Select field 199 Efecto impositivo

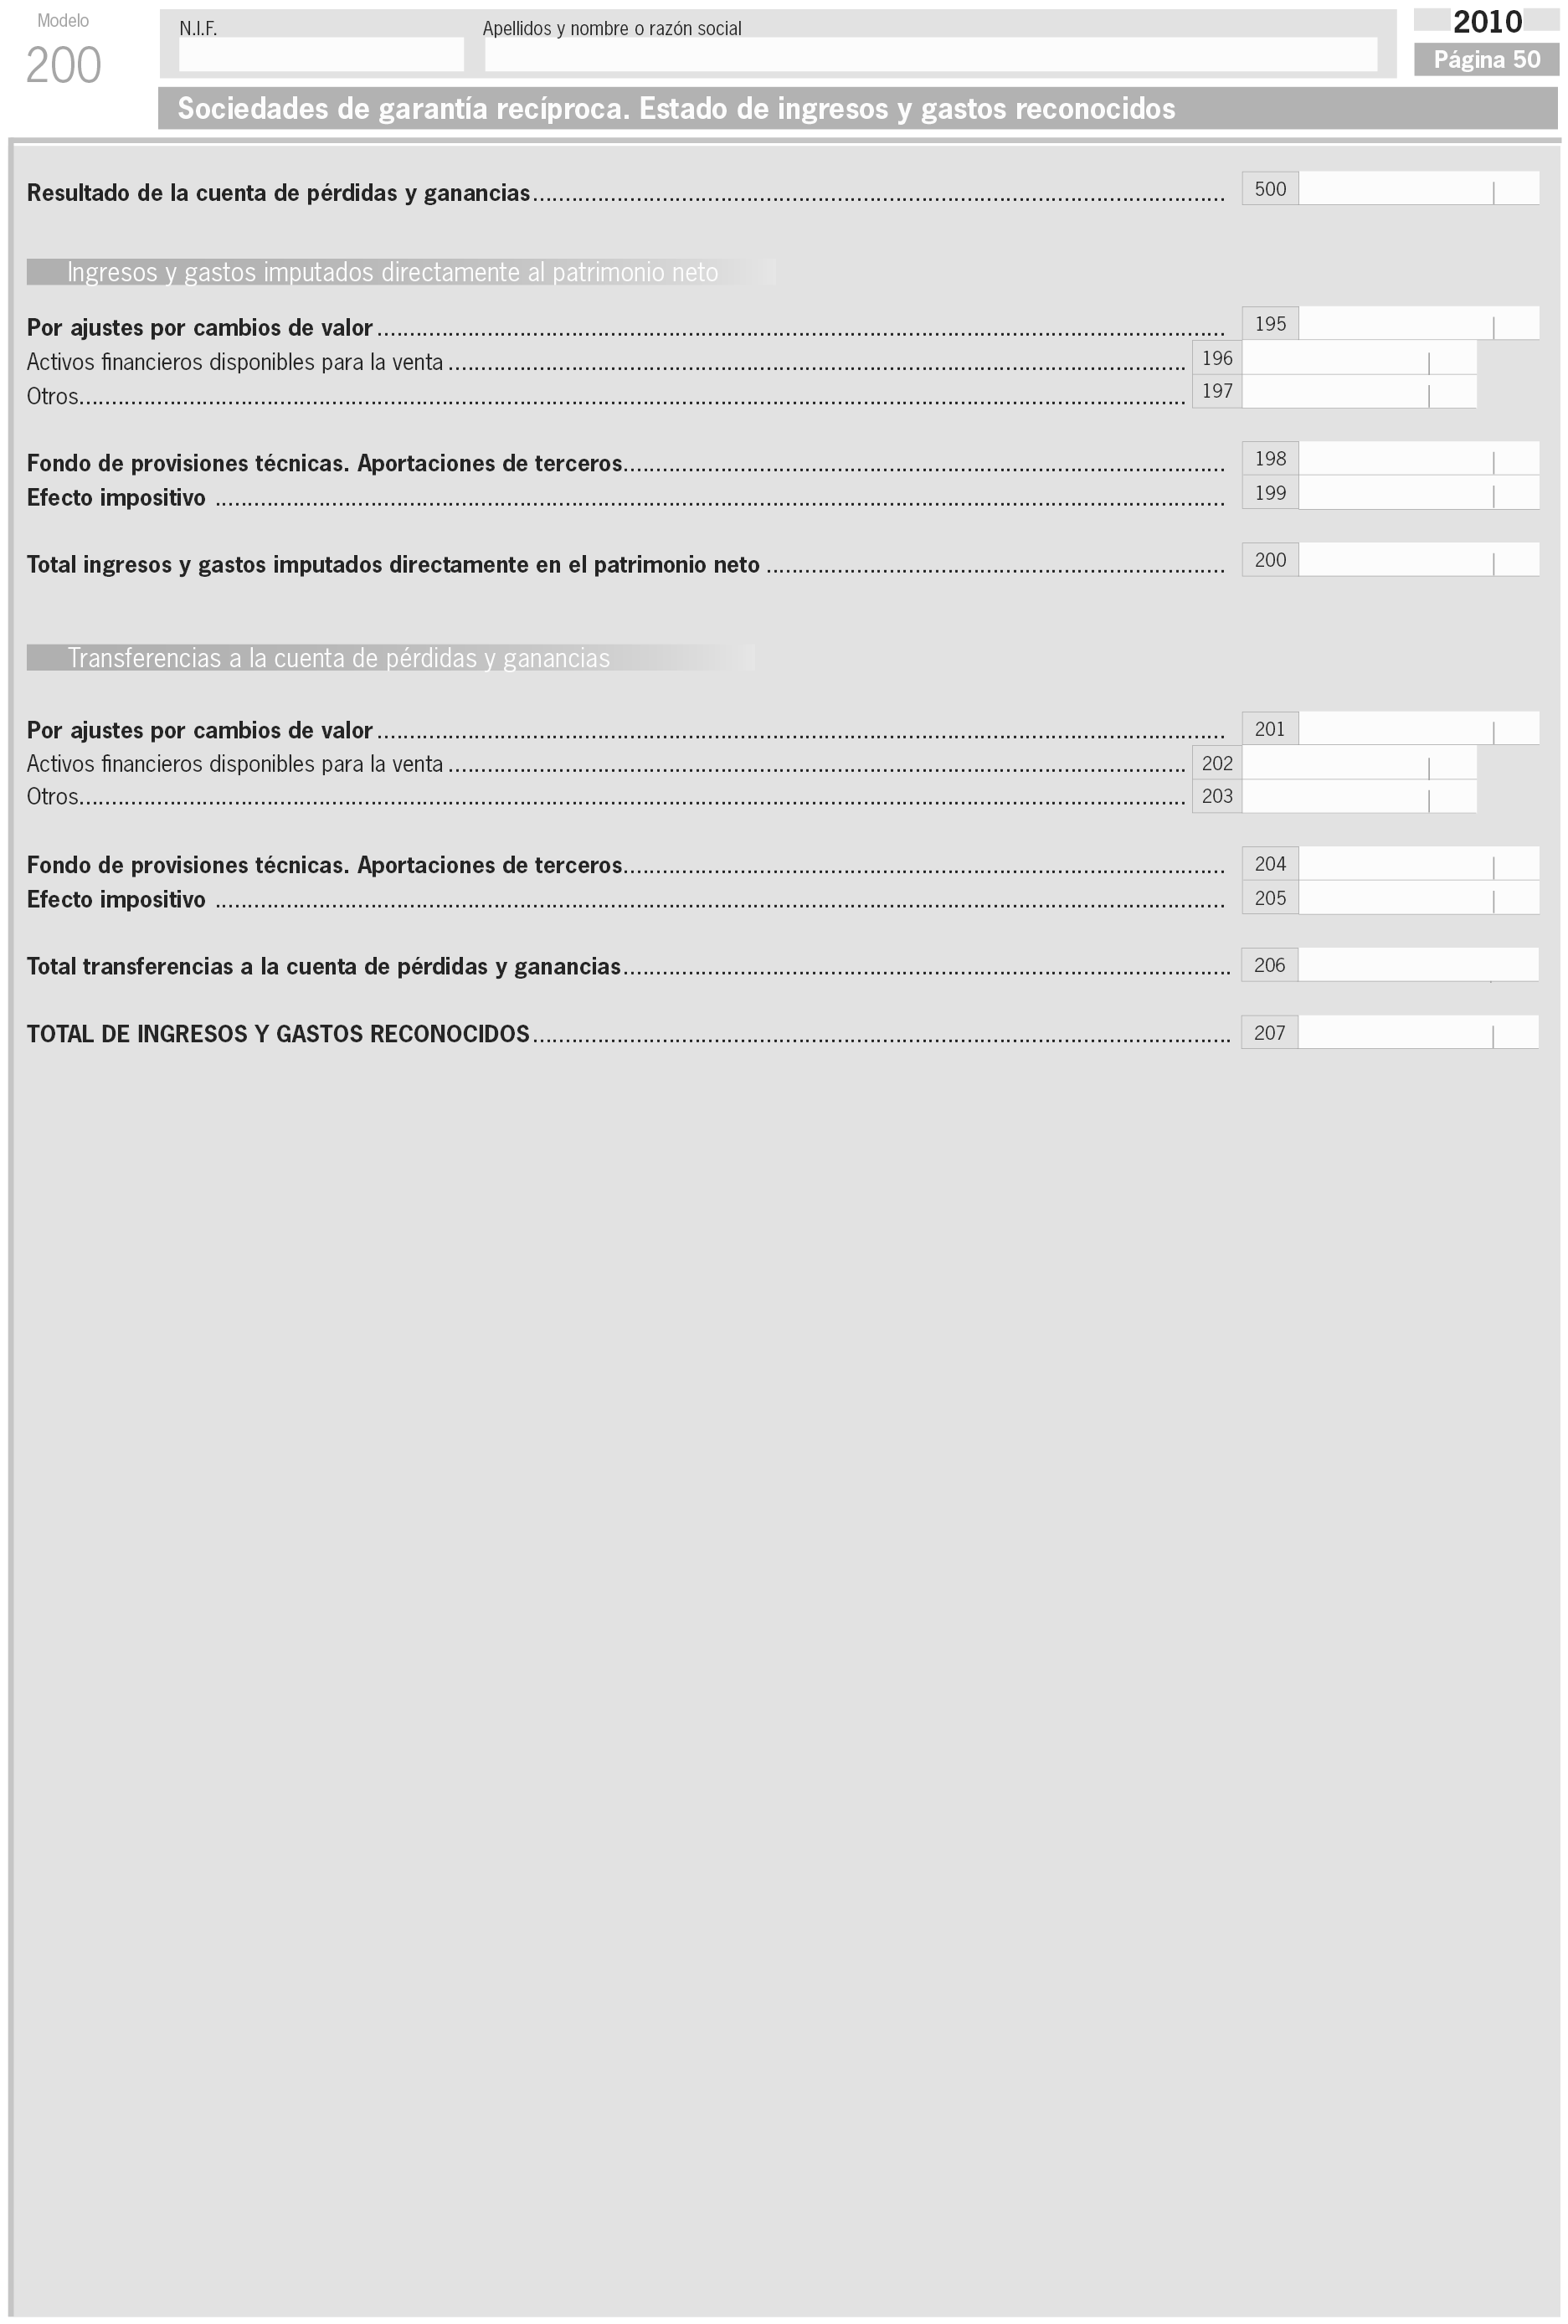[1417, 493]
